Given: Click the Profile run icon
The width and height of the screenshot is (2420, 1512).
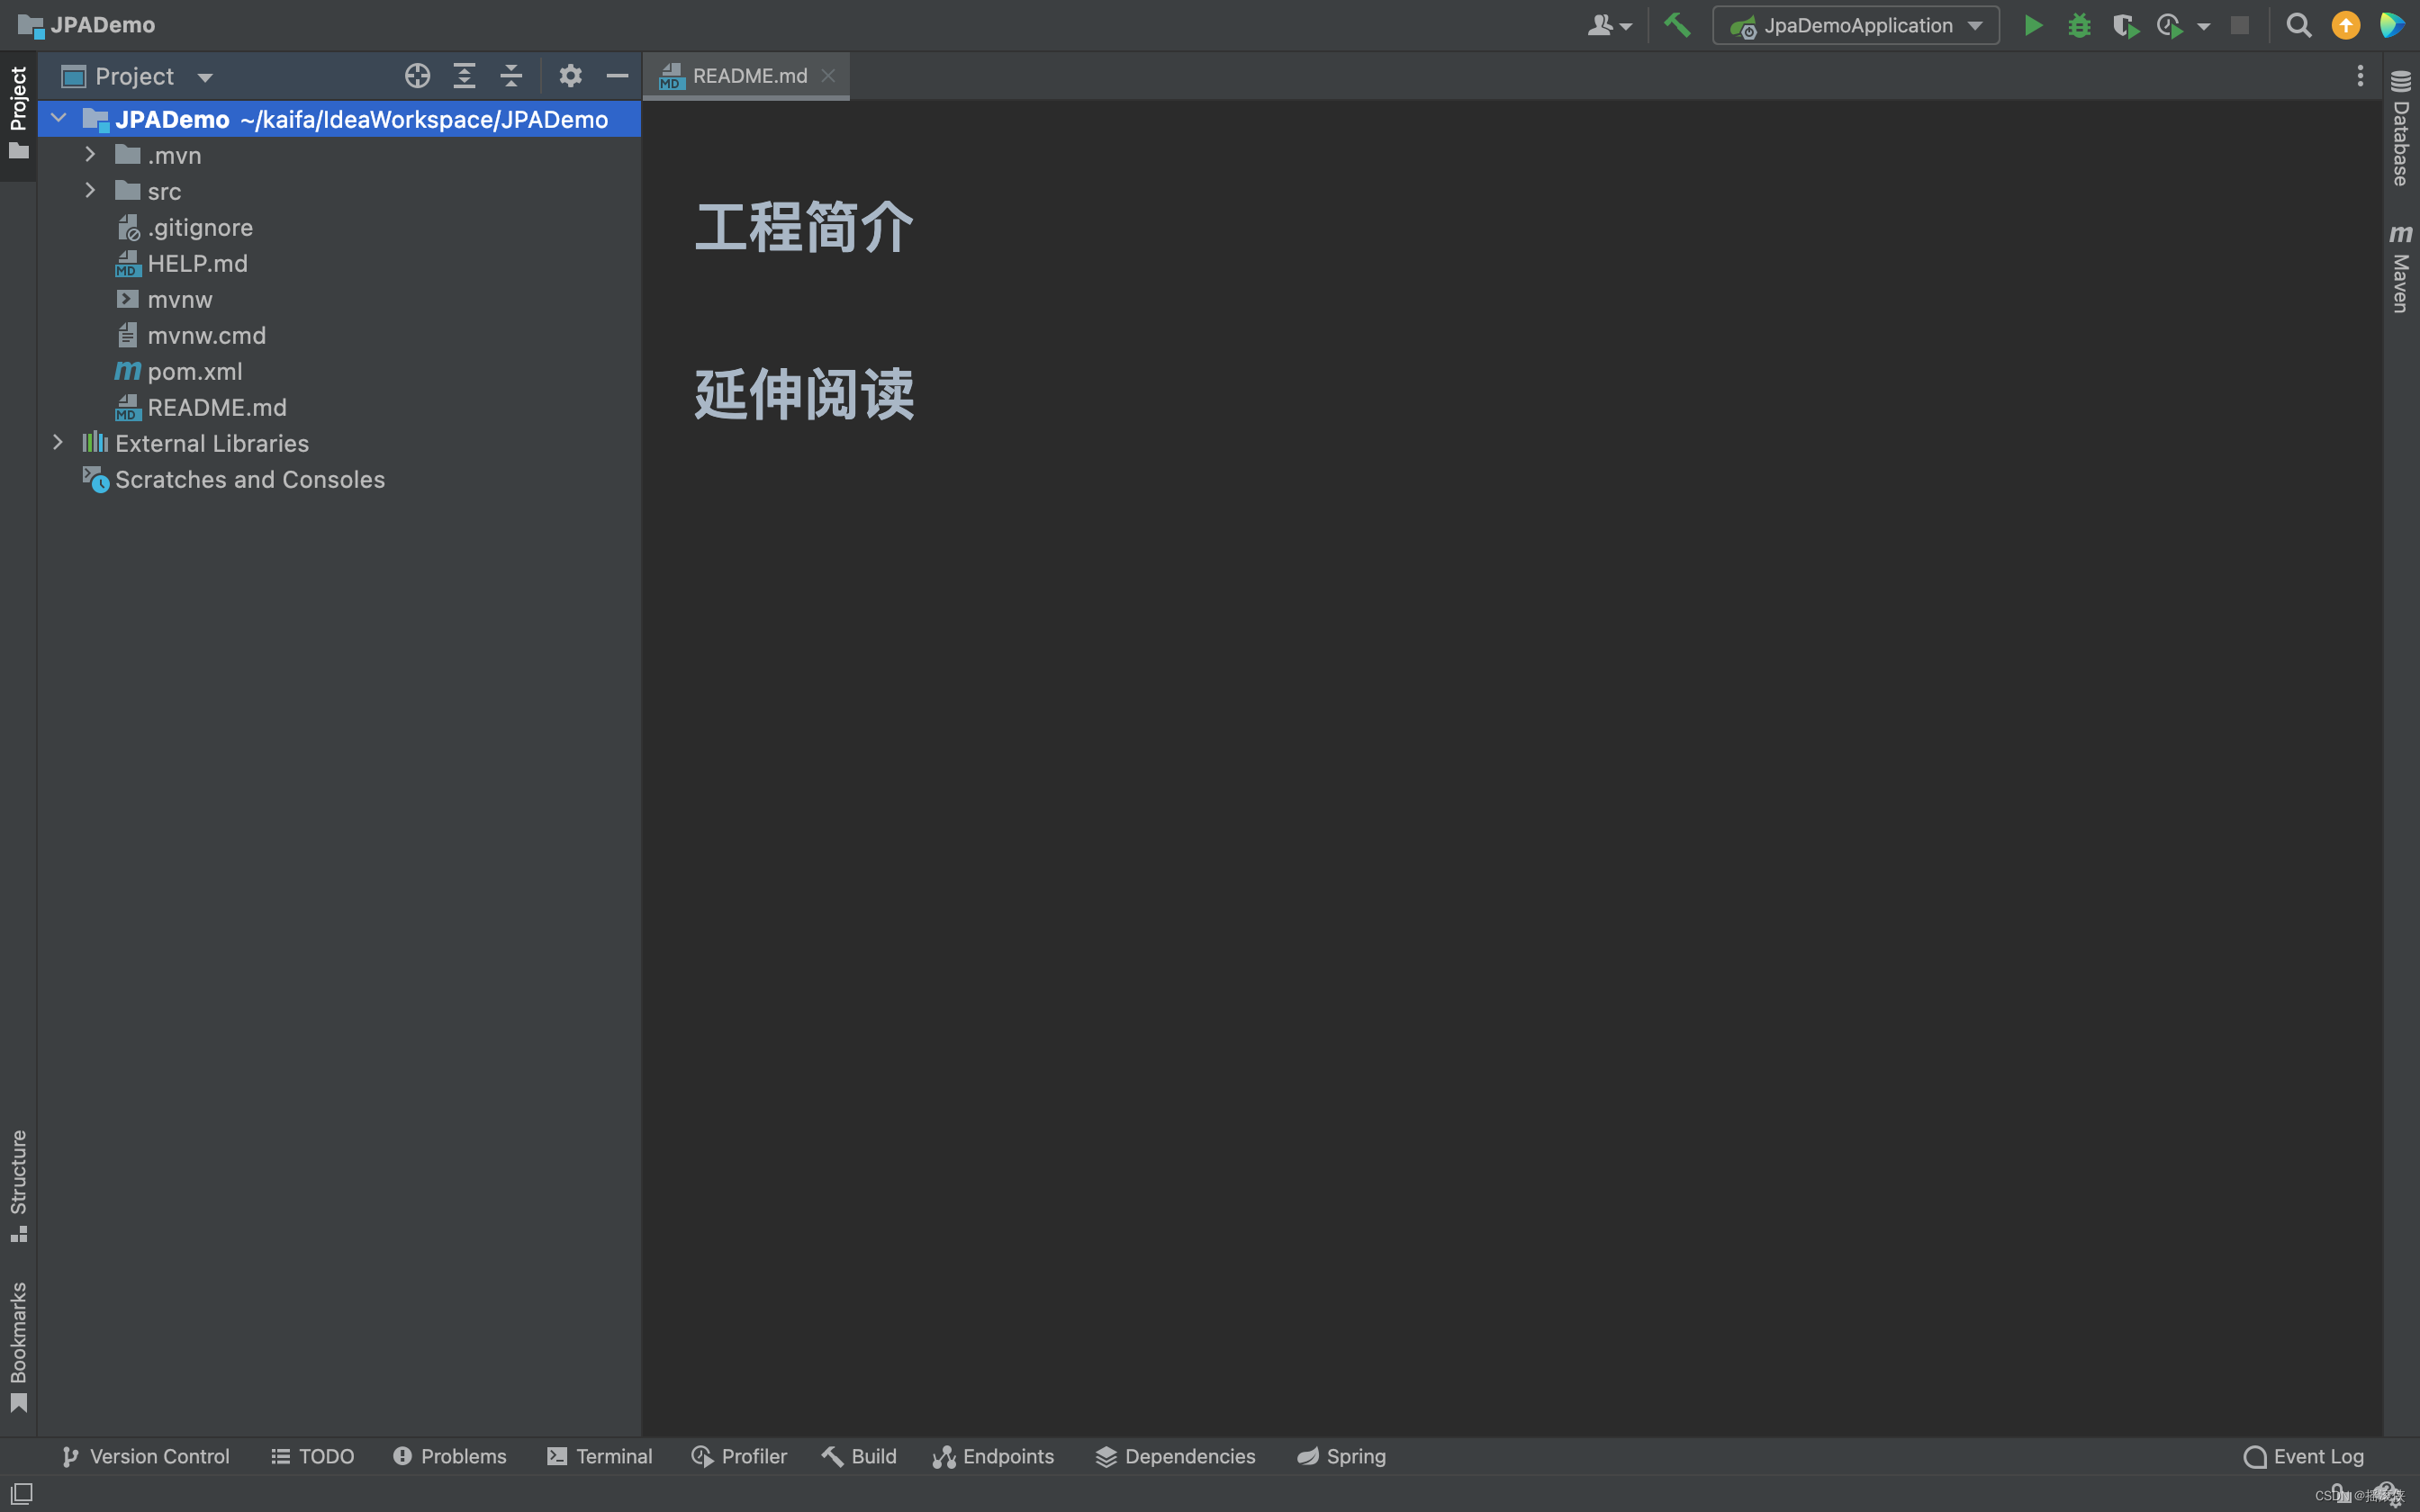Looking at the screenshot, I should tap(2169, 25).
